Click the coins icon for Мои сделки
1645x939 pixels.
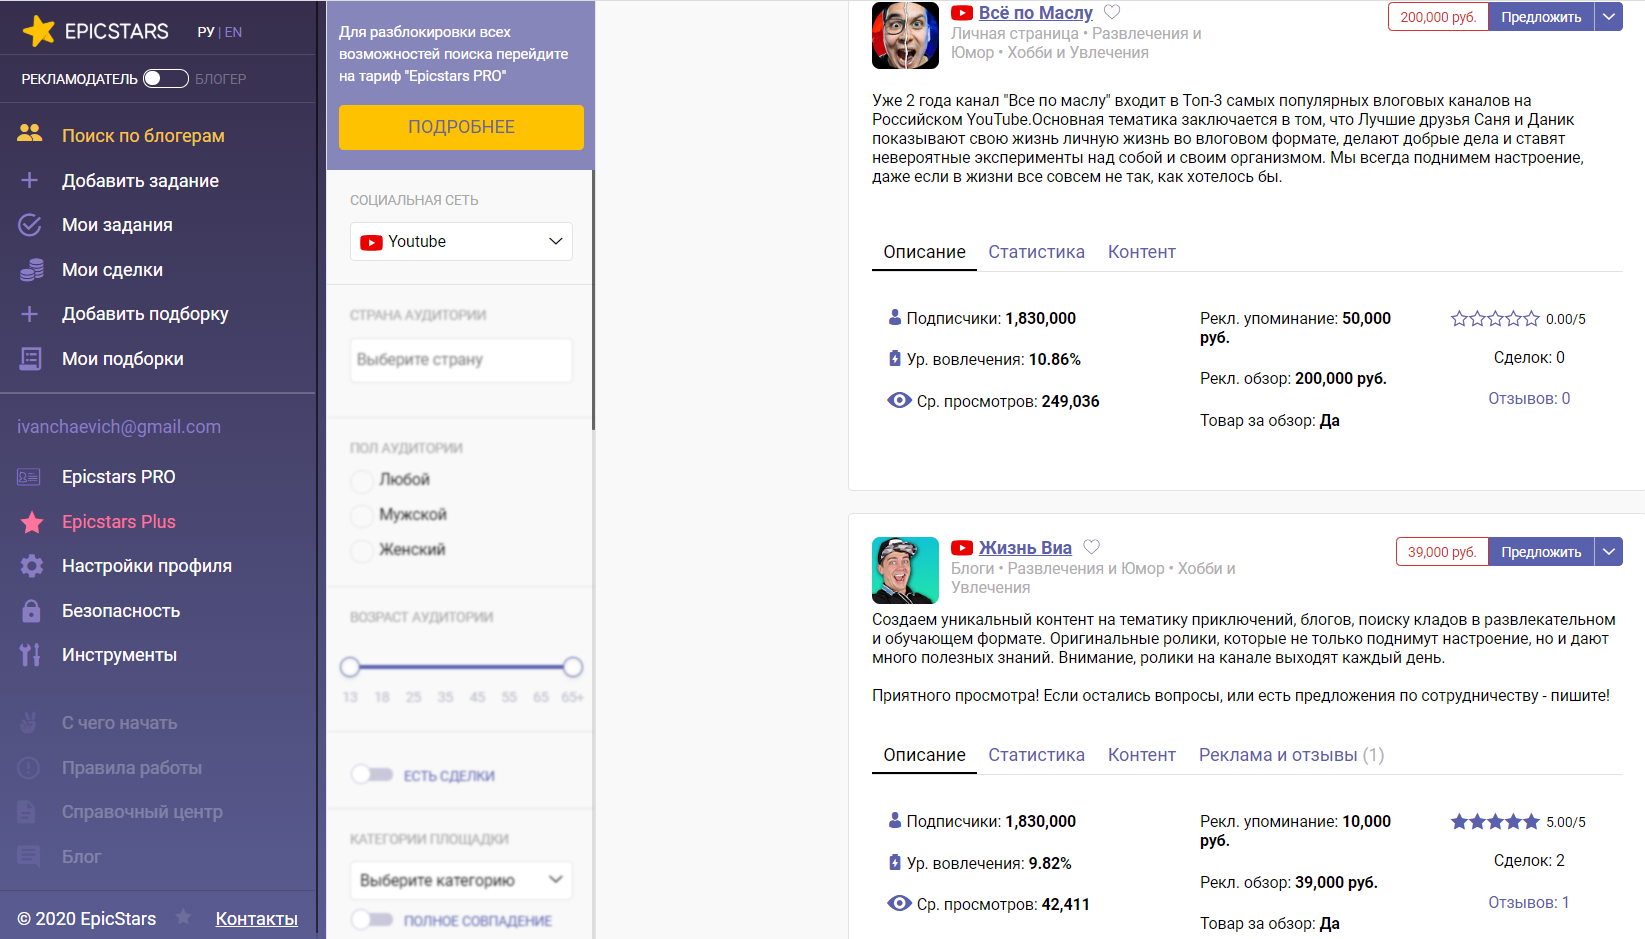(x=31, y=270)
